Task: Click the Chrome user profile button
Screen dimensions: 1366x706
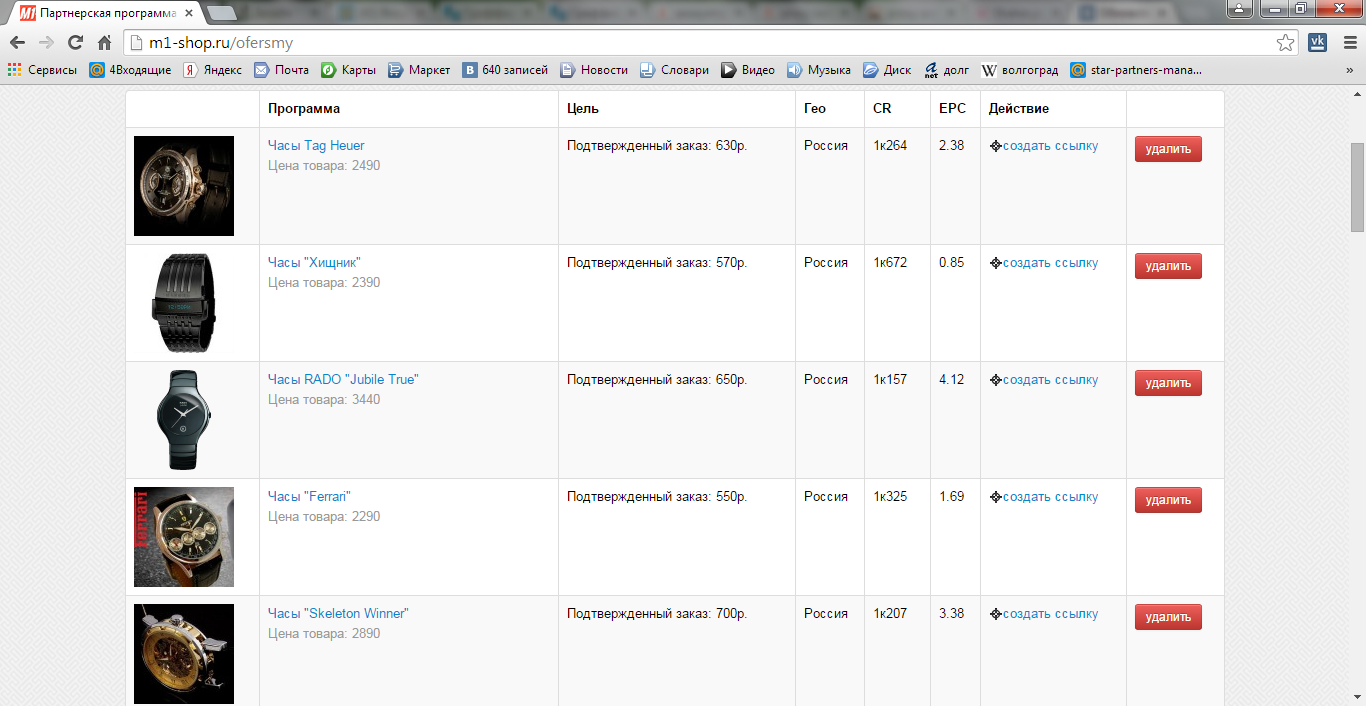Action: 1239,9
